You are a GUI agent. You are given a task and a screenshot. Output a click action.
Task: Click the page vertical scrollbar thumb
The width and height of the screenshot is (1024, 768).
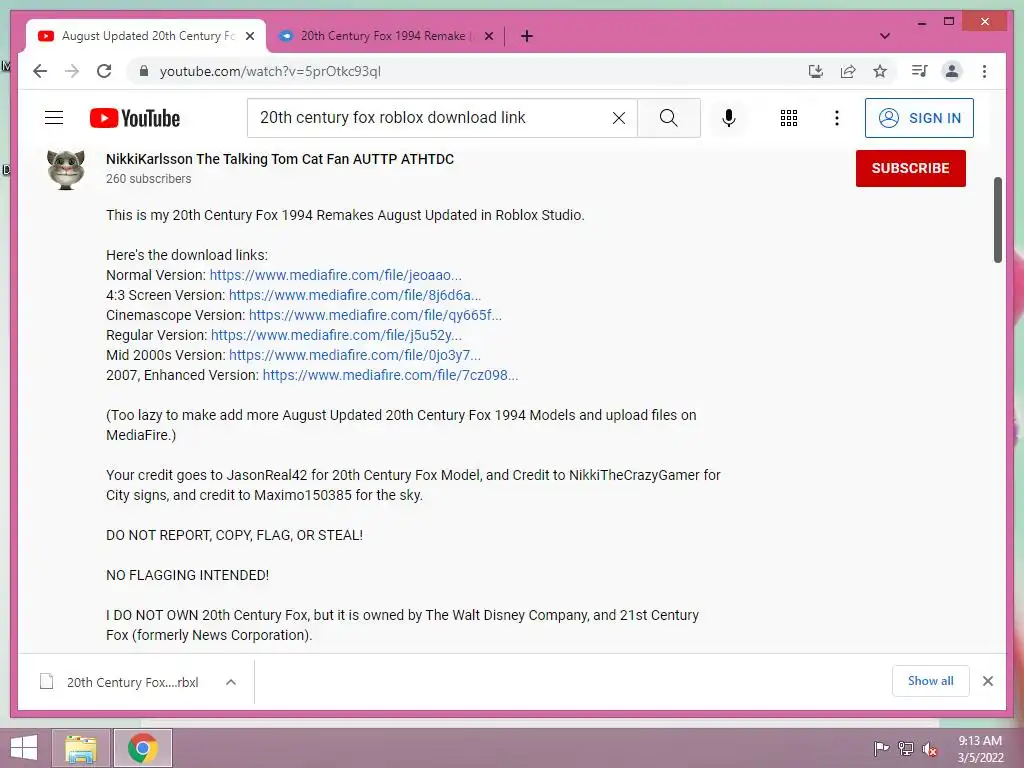[997, 219]
